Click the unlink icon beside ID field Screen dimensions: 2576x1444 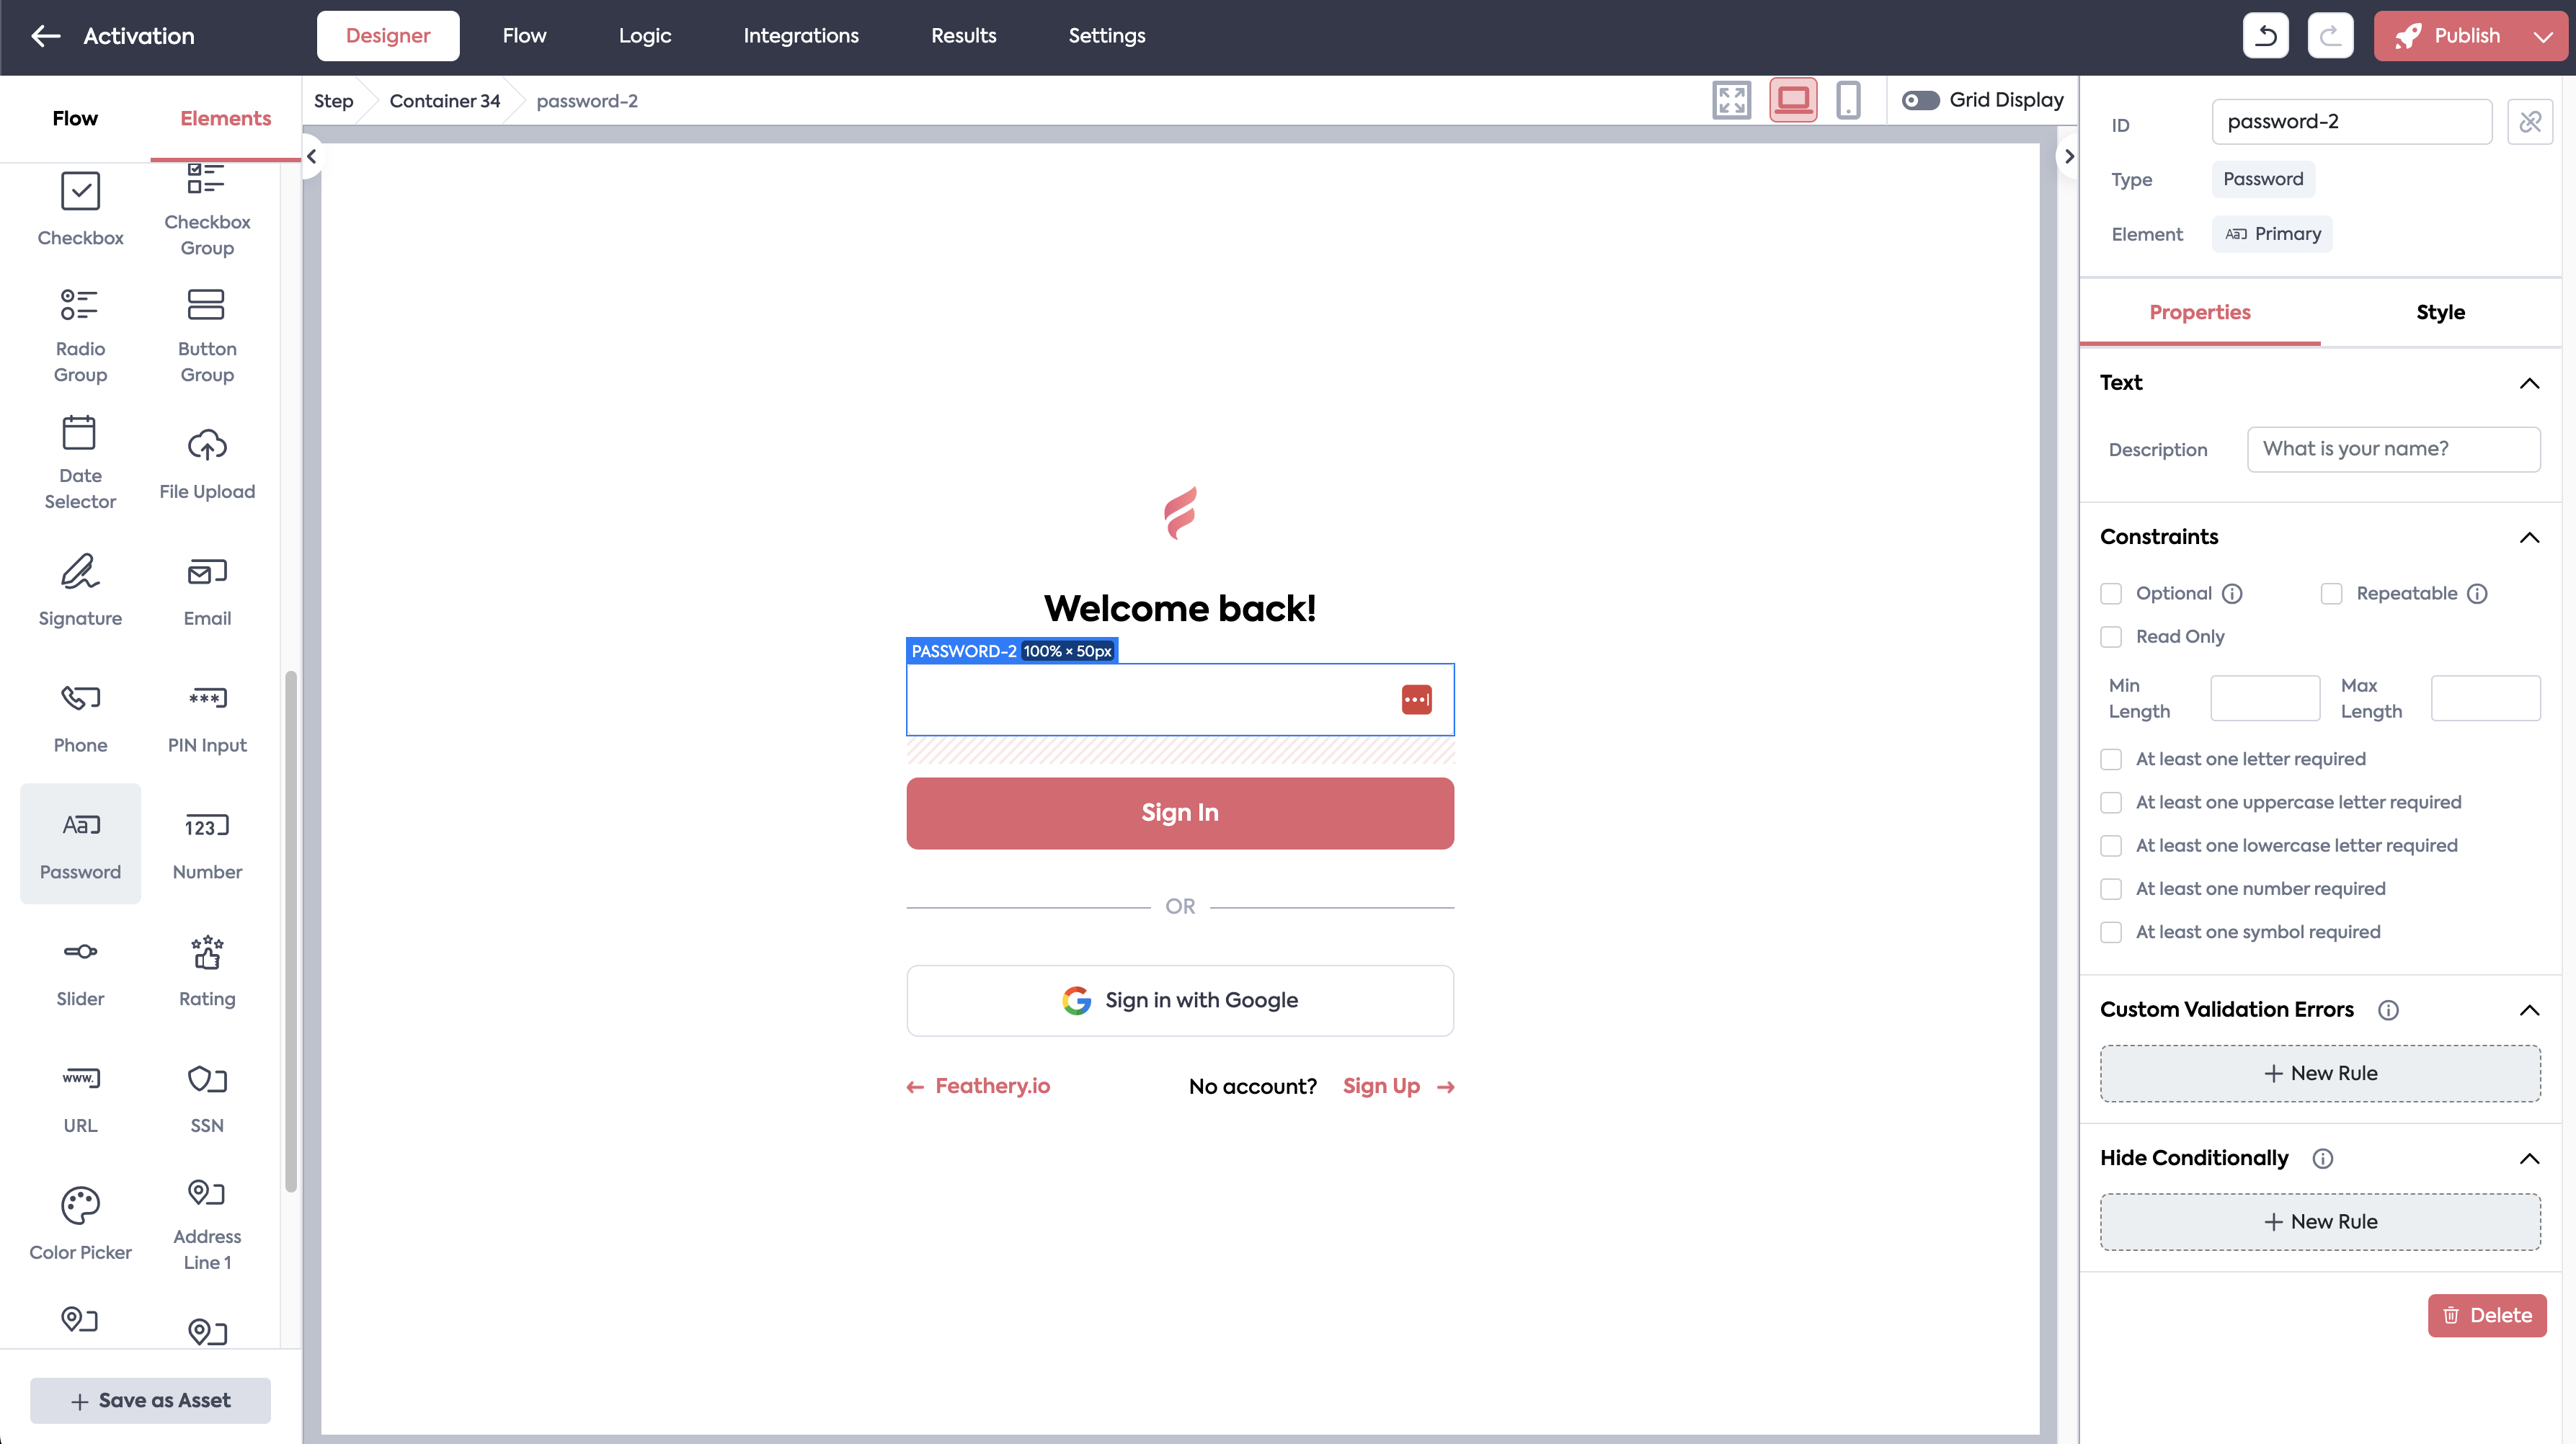click(2530, 122)
